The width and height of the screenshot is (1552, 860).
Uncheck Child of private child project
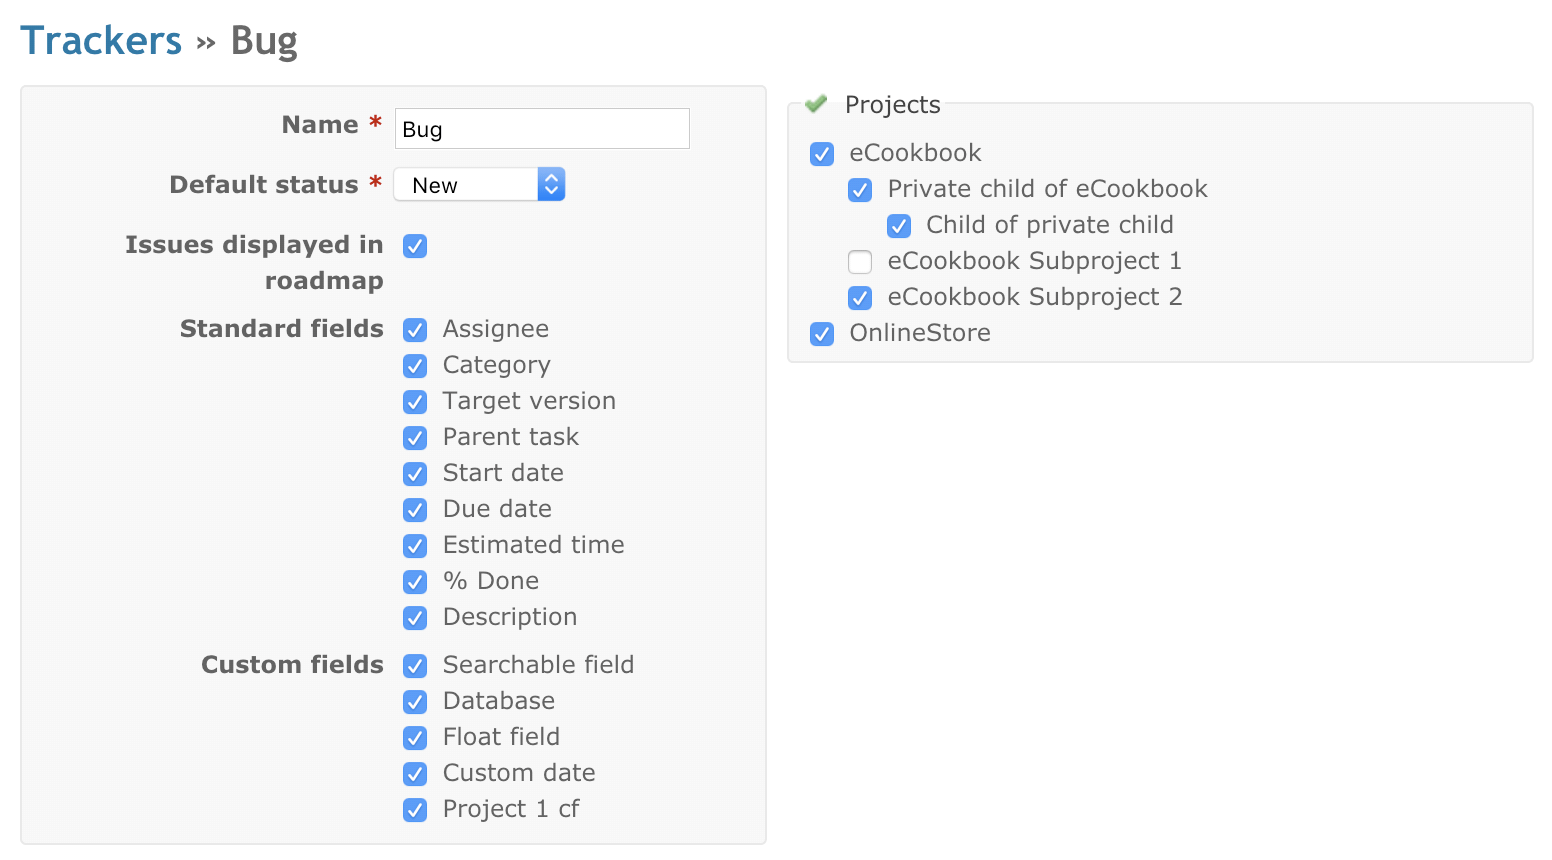tap(899, 226)
